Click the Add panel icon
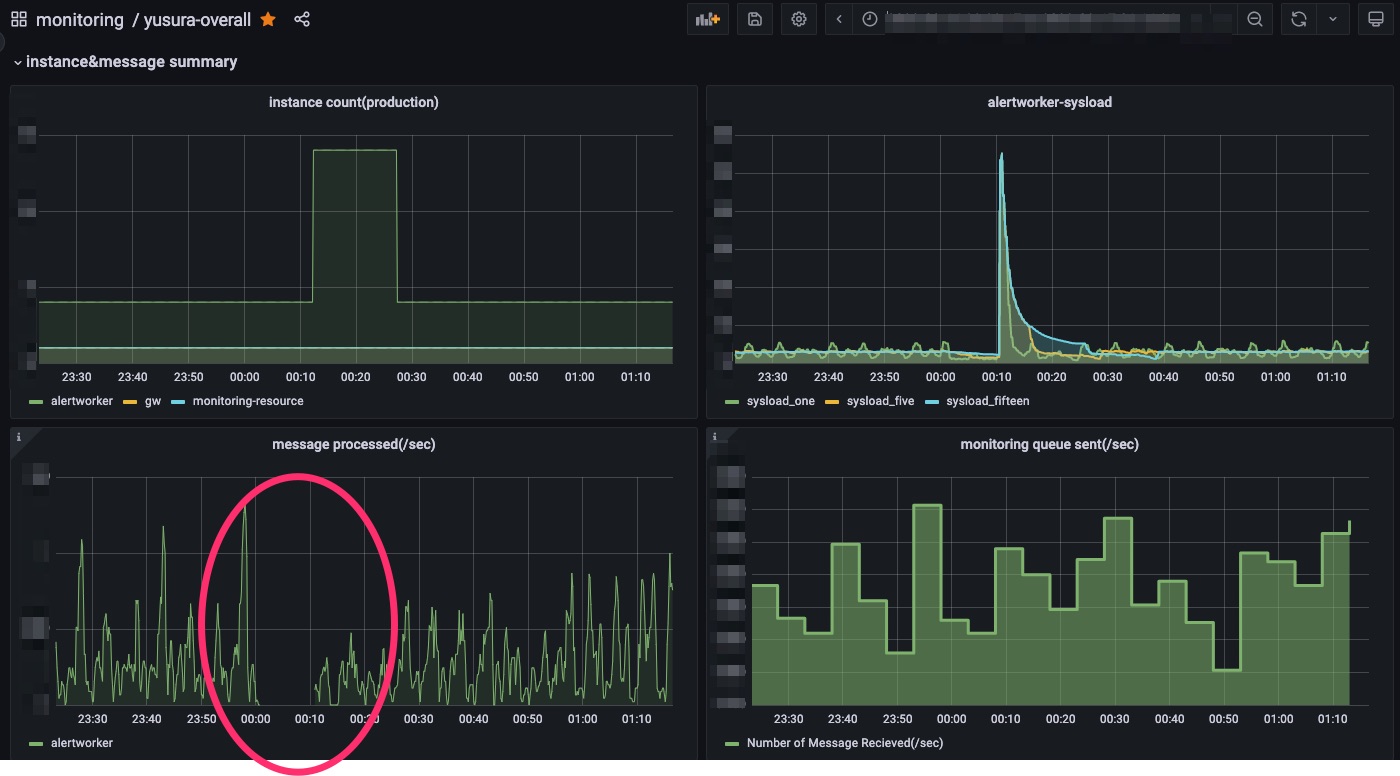1400x776 pixels. pos(708,19)
